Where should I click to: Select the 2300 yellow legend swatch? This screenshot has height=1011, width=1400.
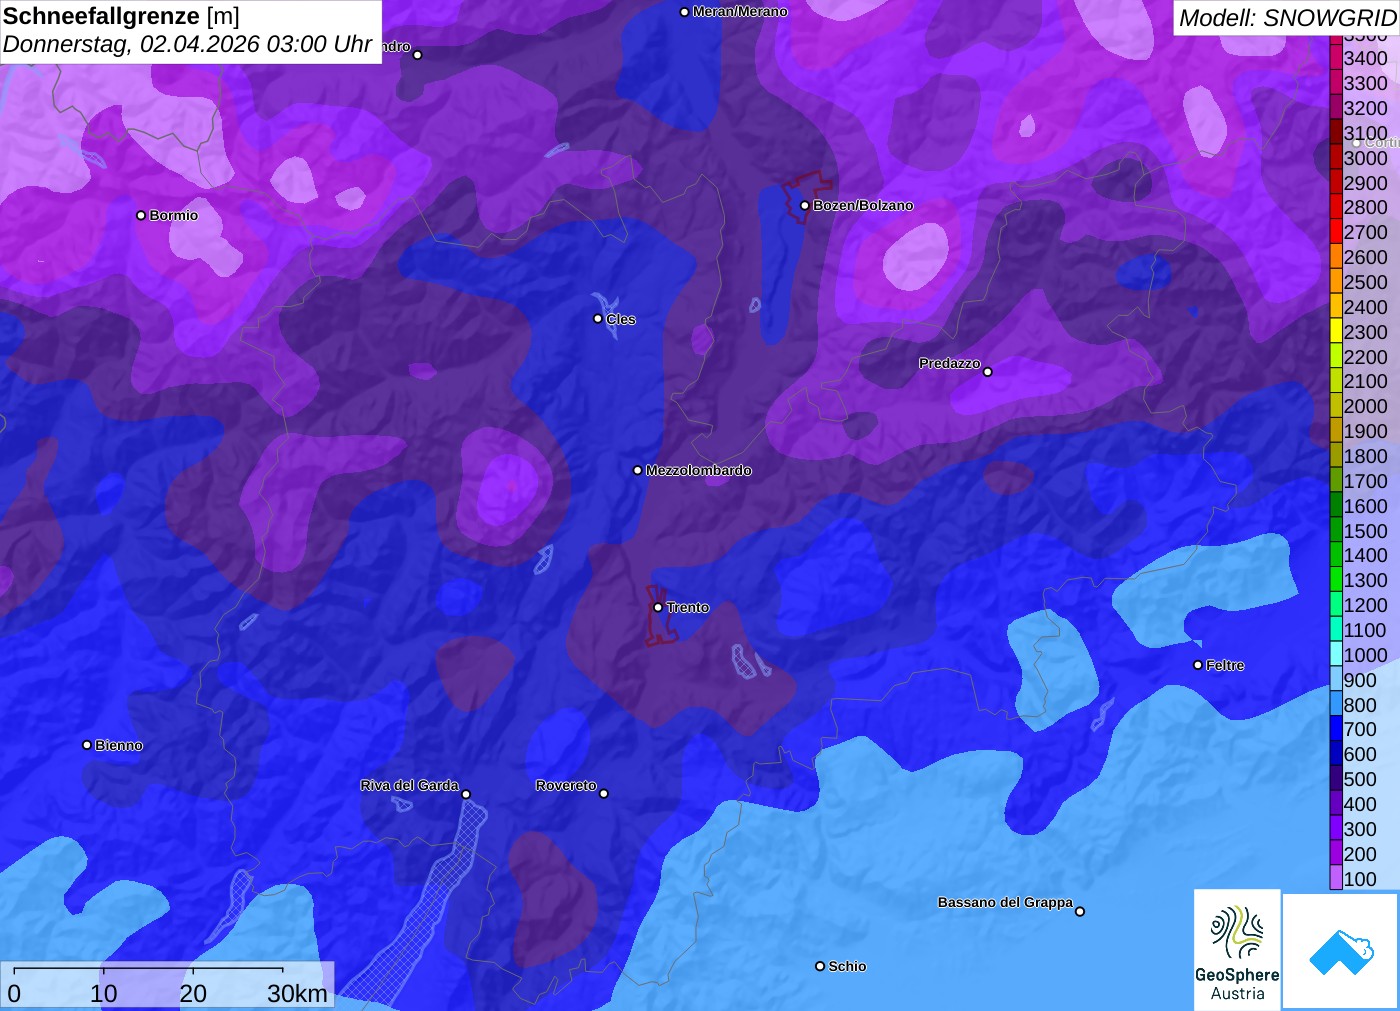coord(1335,331)
